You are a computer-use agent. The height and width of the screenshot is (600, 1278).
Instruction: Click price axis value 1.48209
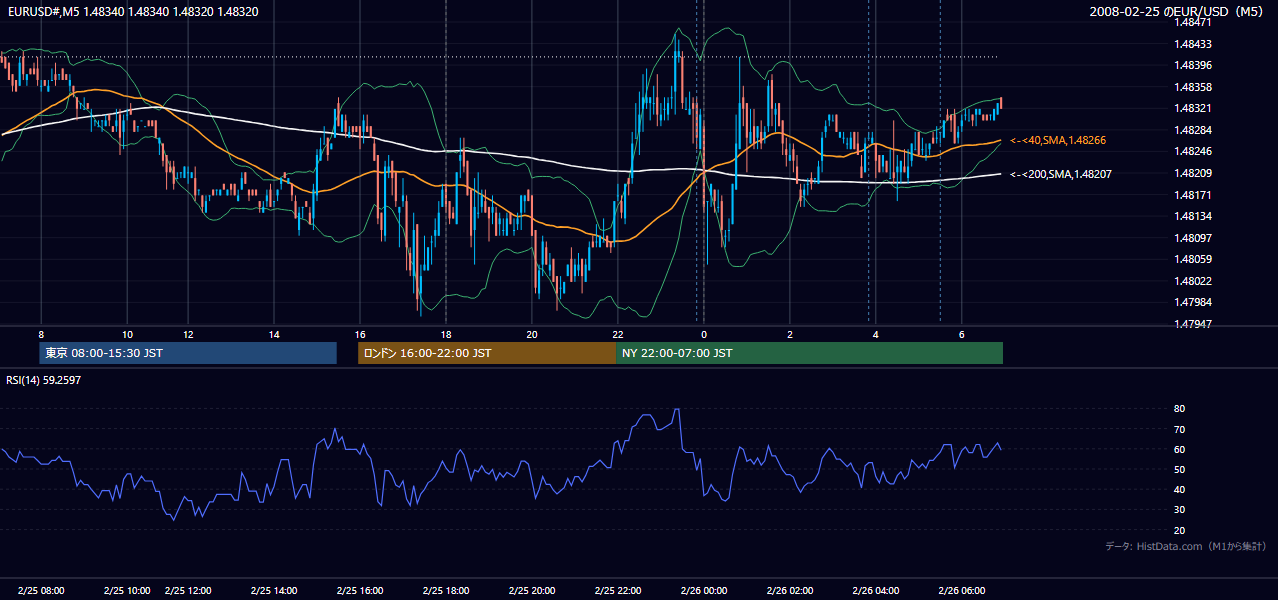coord(1193,173)
